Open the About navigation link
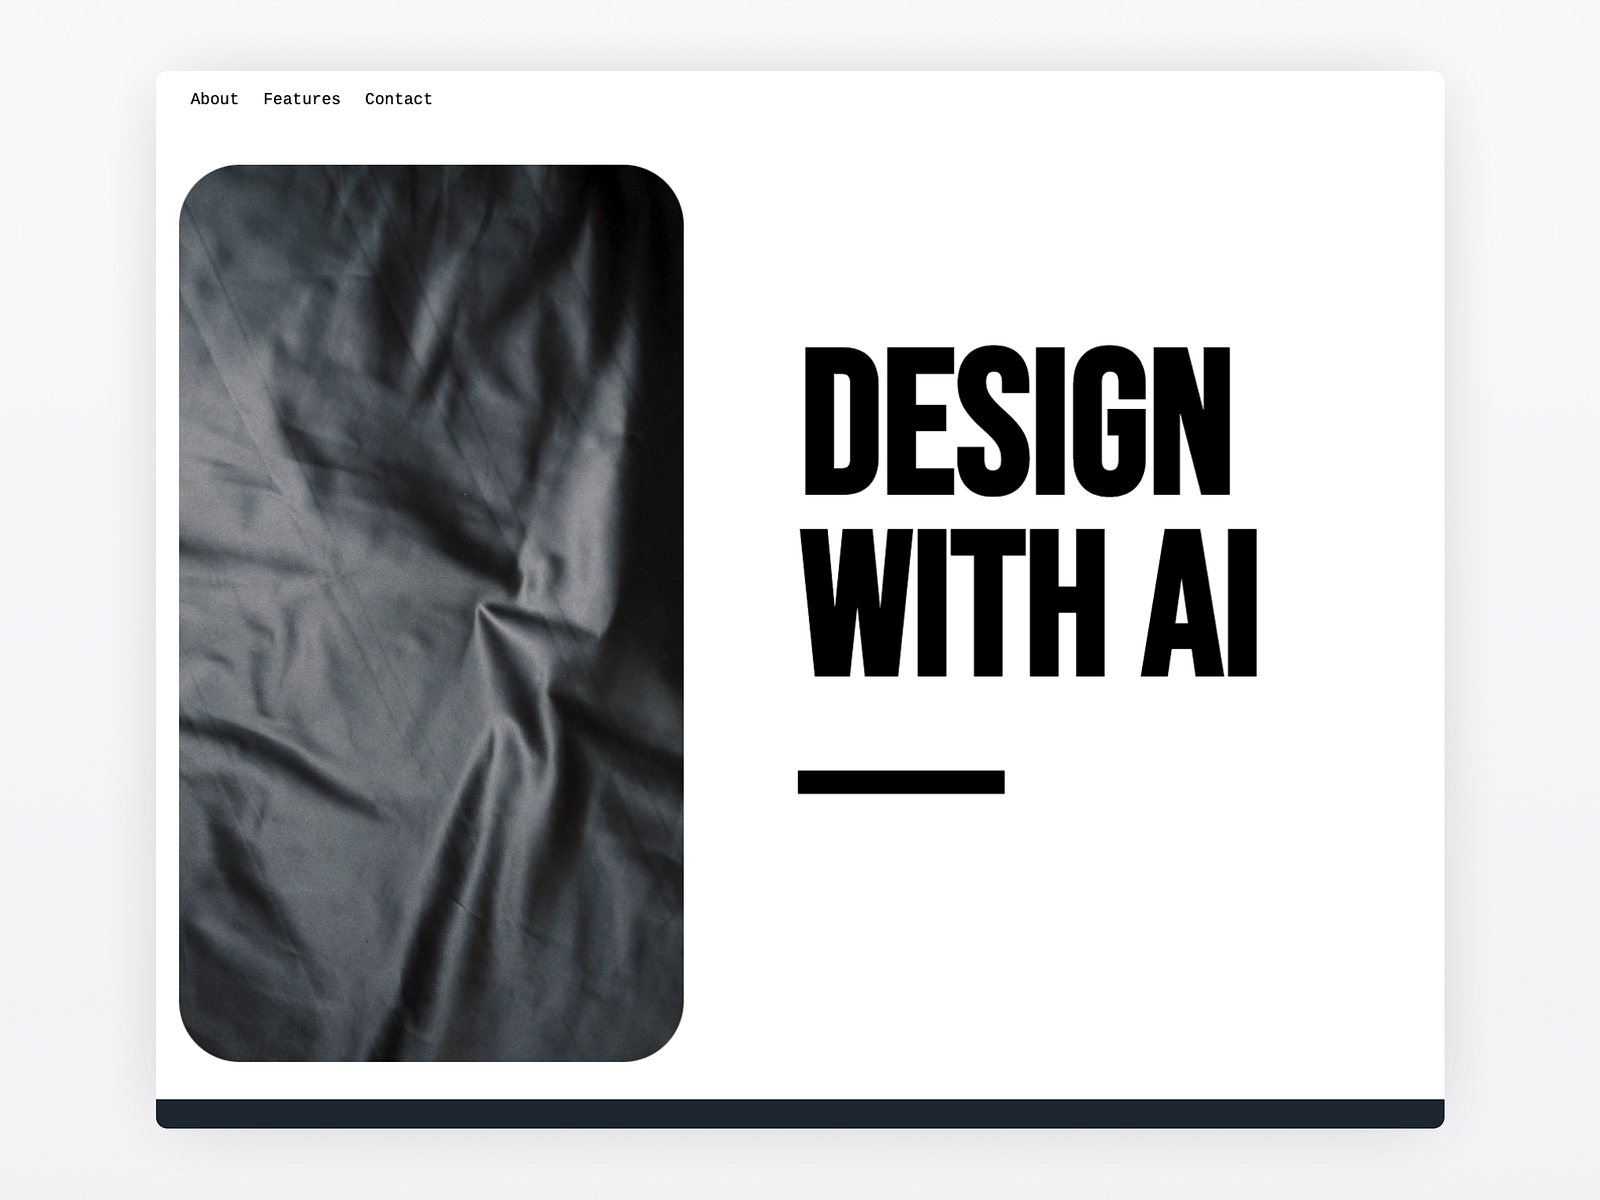1600x1200 pixels. 213,99
